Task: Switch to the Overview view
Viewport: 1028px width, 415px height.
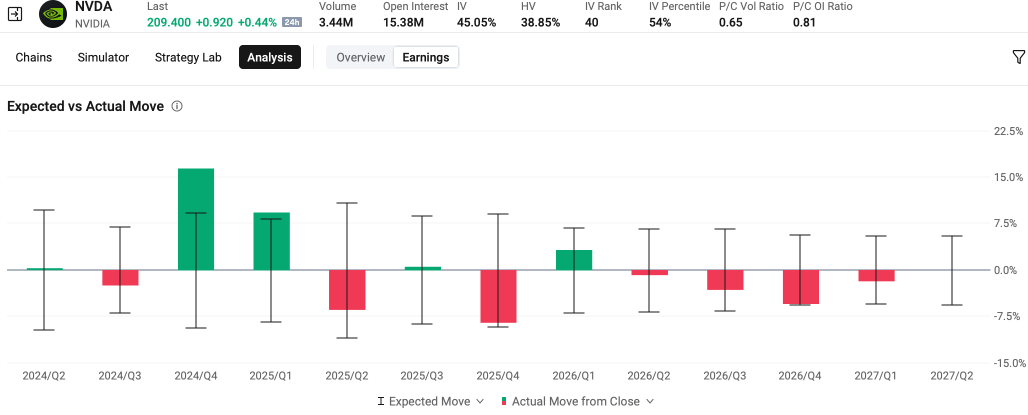Action: [361, 57]
